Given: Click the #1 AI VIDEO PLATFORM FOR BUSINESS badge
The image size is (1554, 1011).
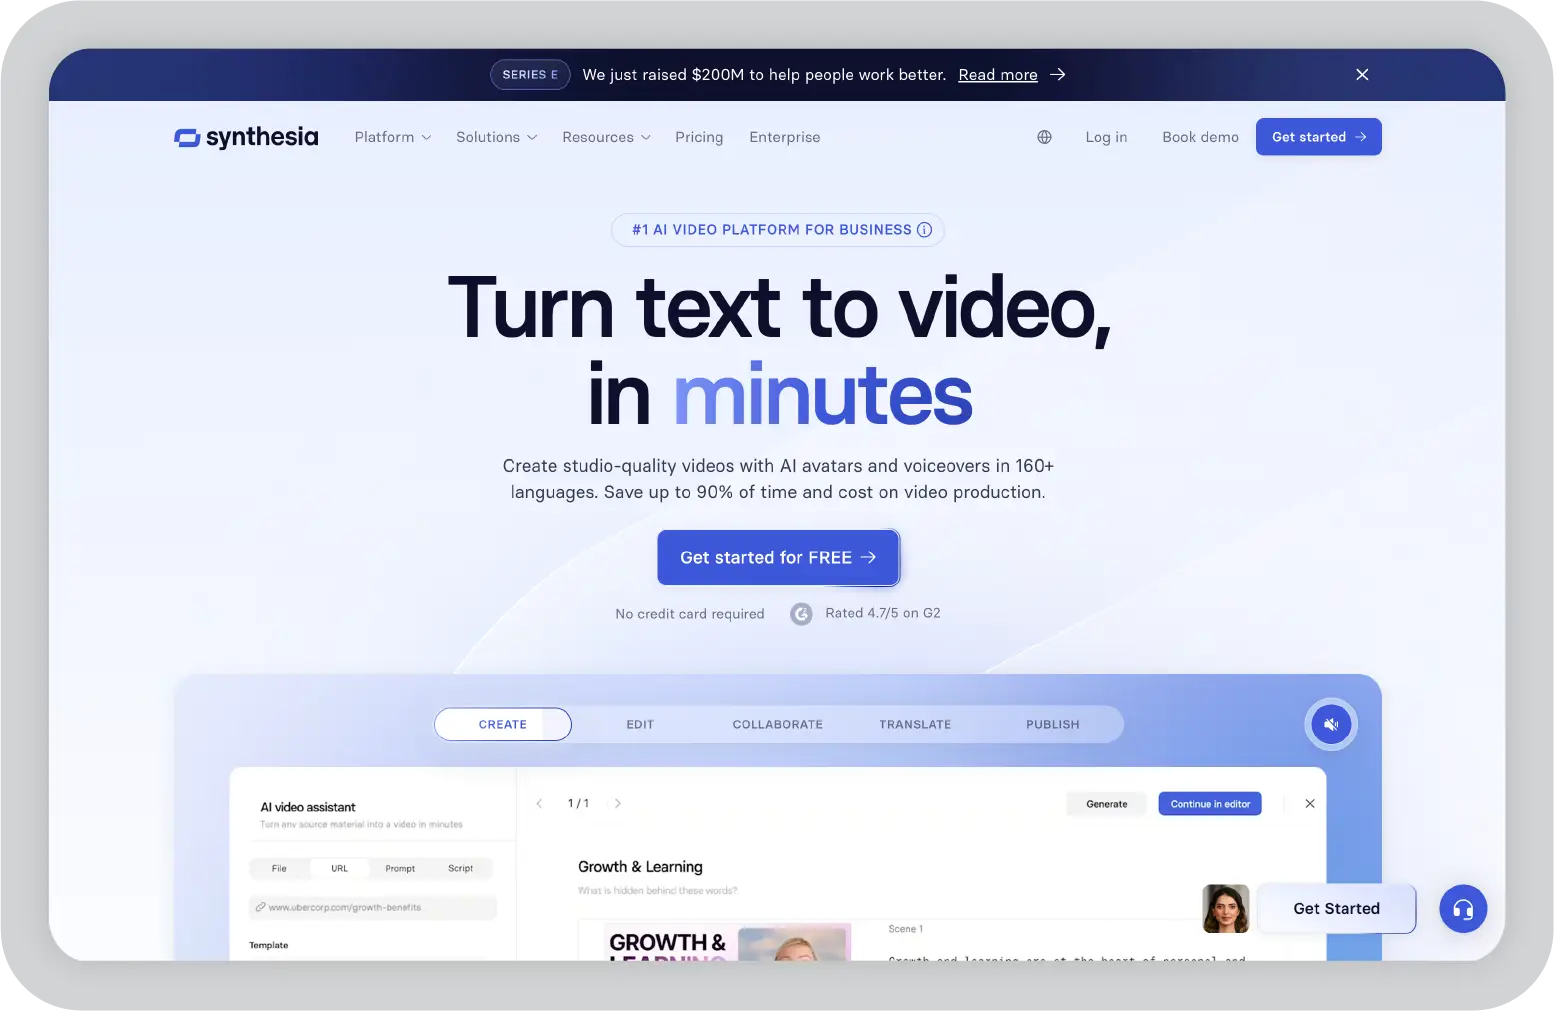Looking at the screenshot, I should (x=778, y=230).
